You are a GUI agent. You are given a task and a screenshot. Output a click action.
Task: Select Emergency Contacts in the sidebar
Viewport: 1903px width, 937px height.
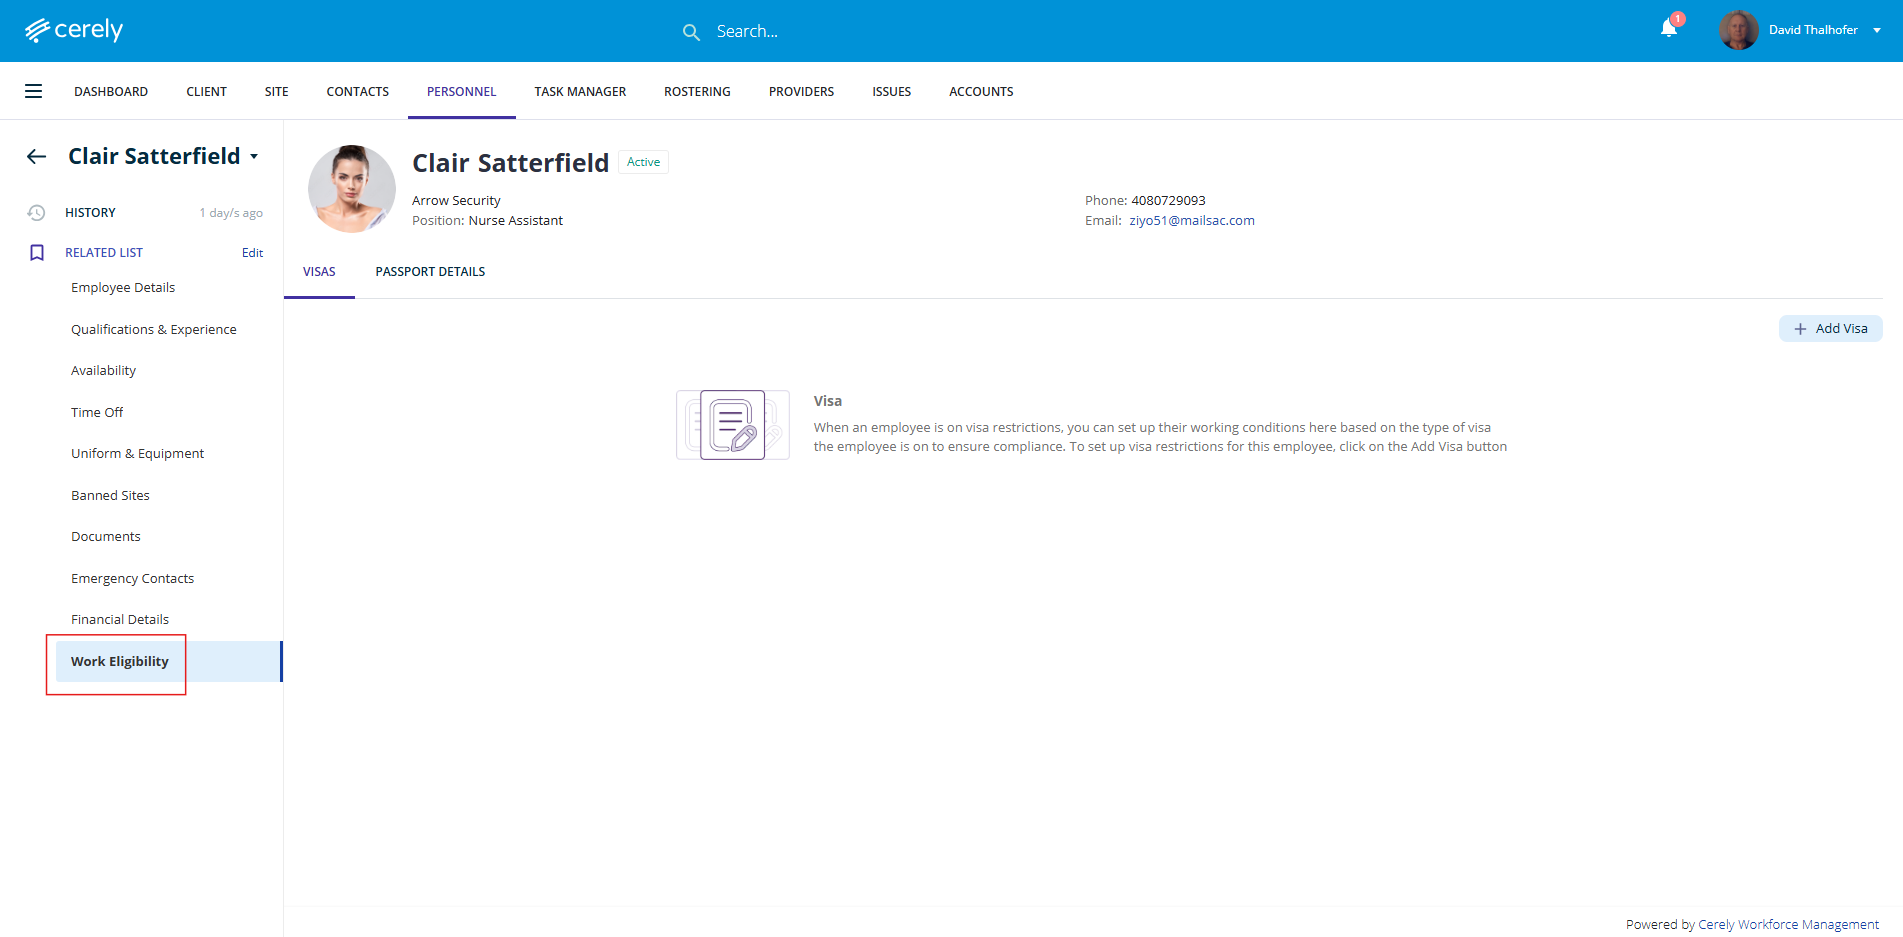pos(132,579)
